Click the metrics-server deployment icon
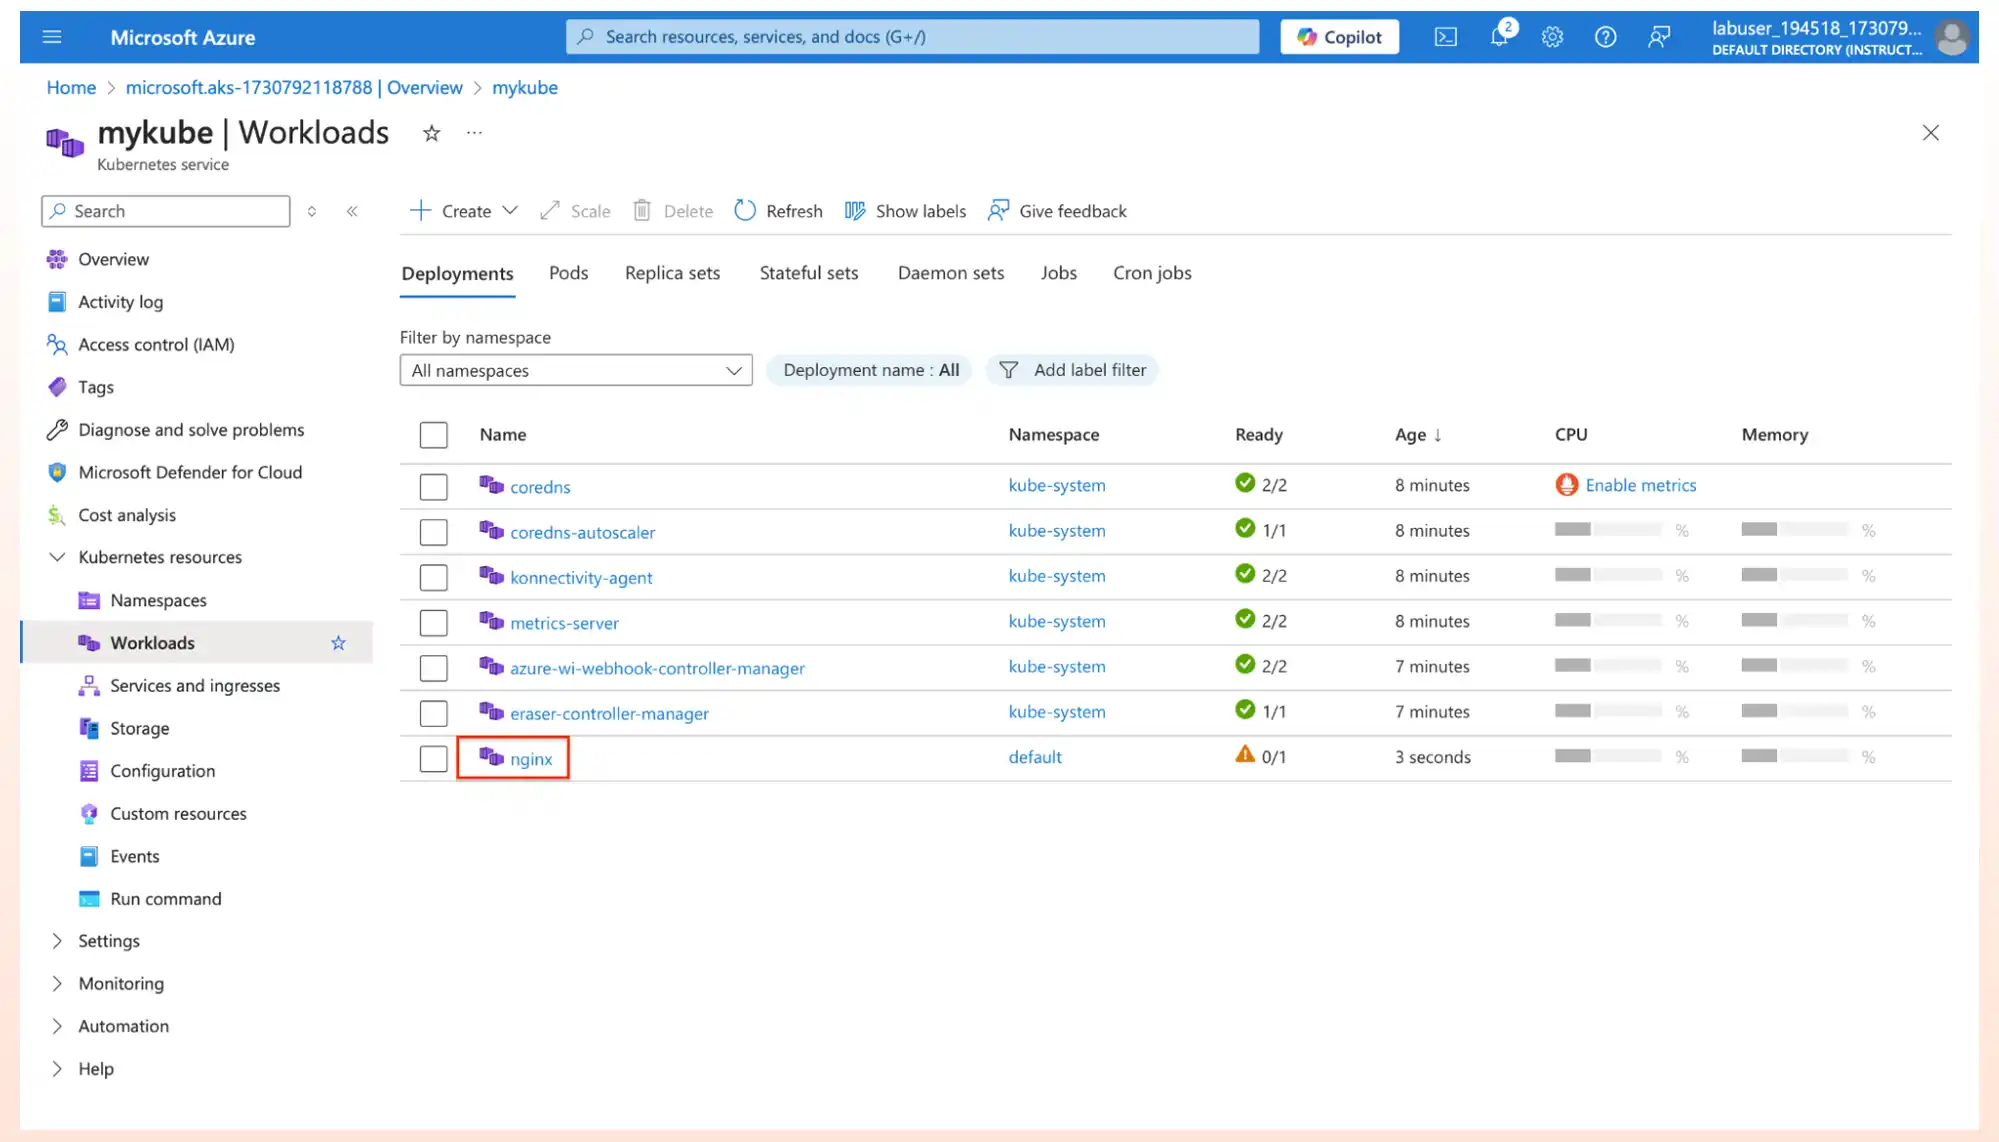The image size is (1999, 1142). [x=490, y=622]
